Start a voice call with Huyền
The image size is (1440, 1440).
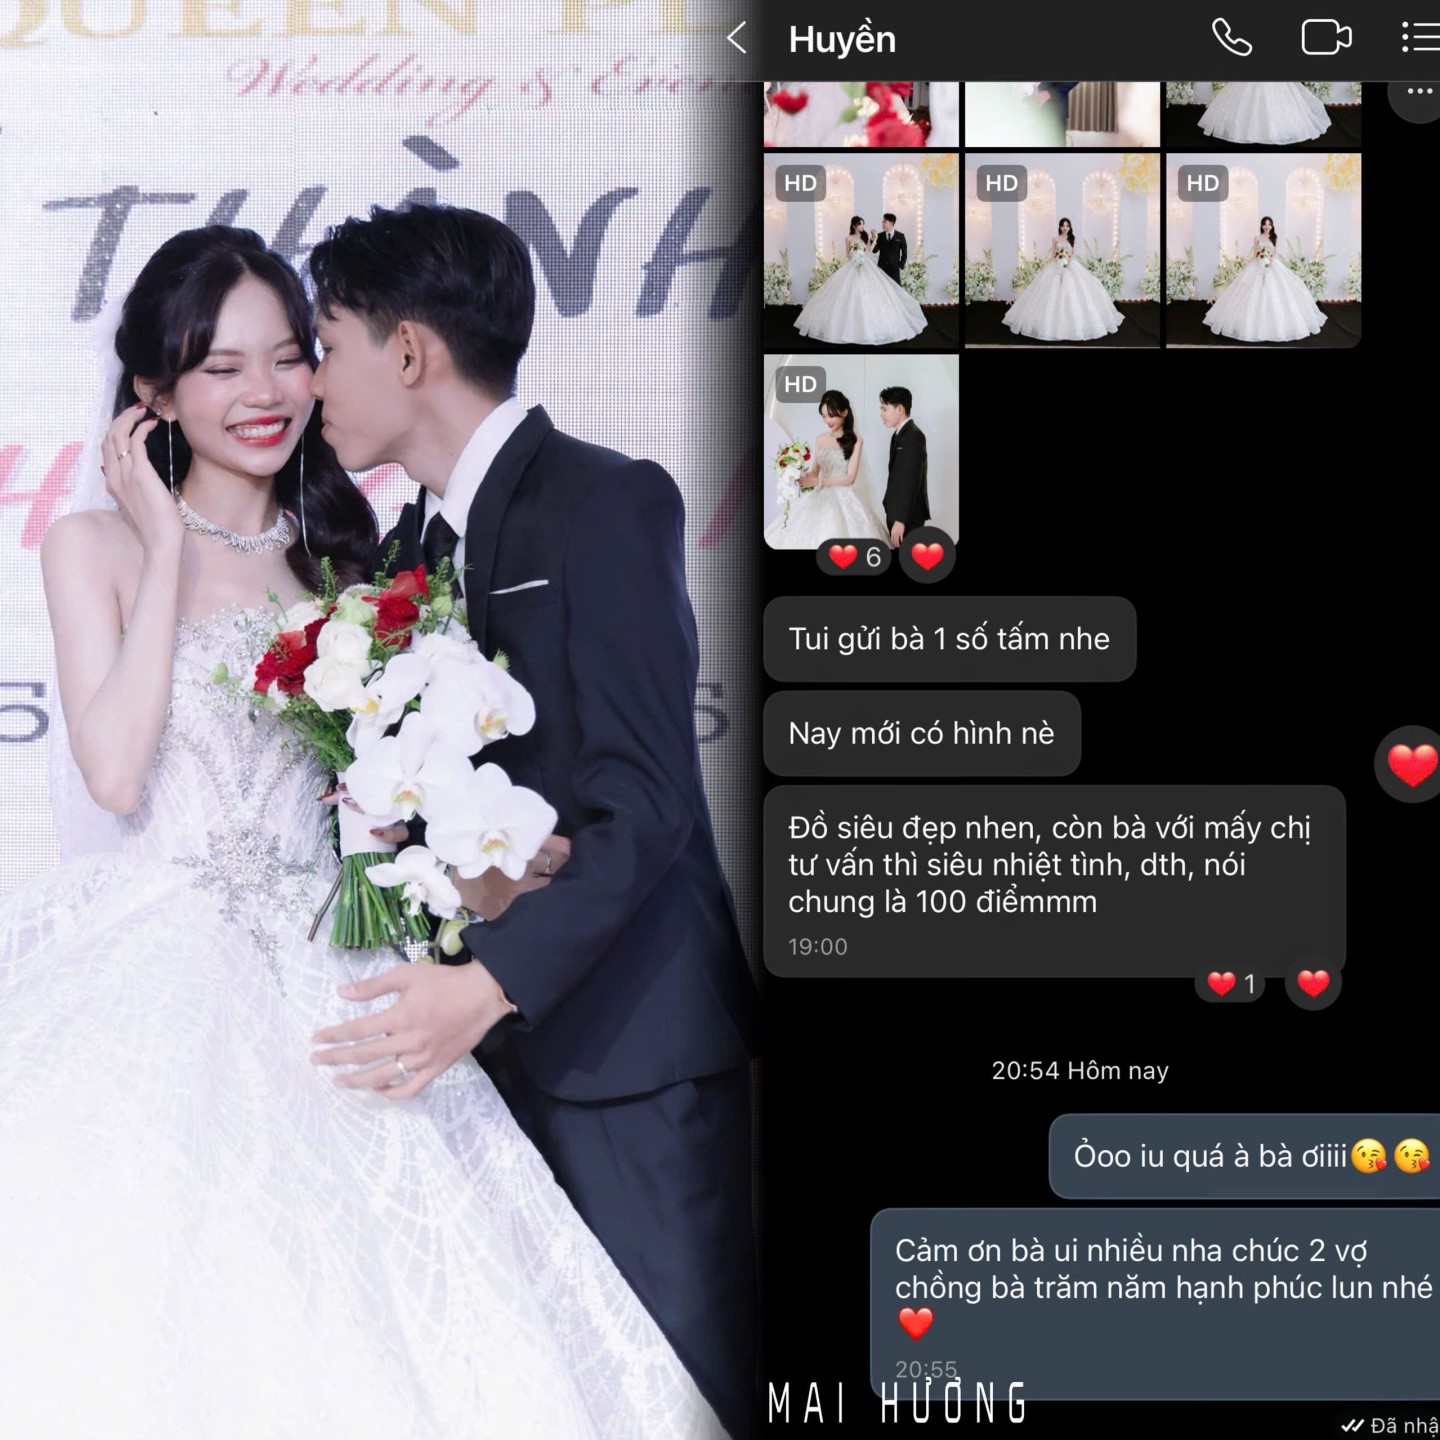click(1231, 39)
